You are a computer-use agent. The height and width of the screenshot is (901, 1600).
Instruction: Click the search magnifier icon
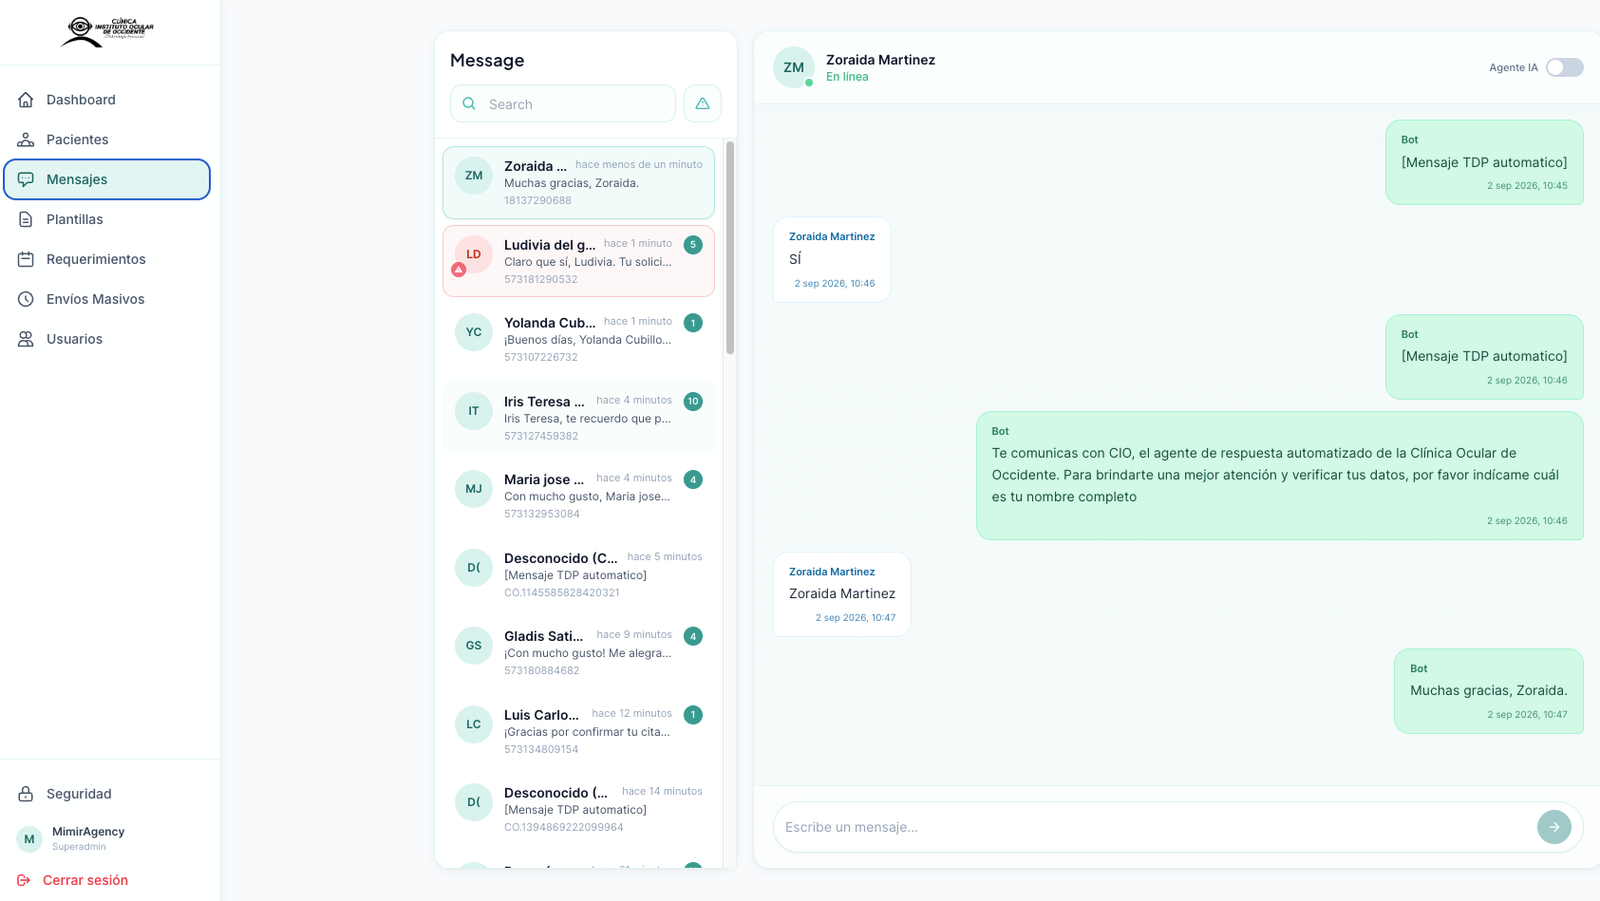coord(469,104)
